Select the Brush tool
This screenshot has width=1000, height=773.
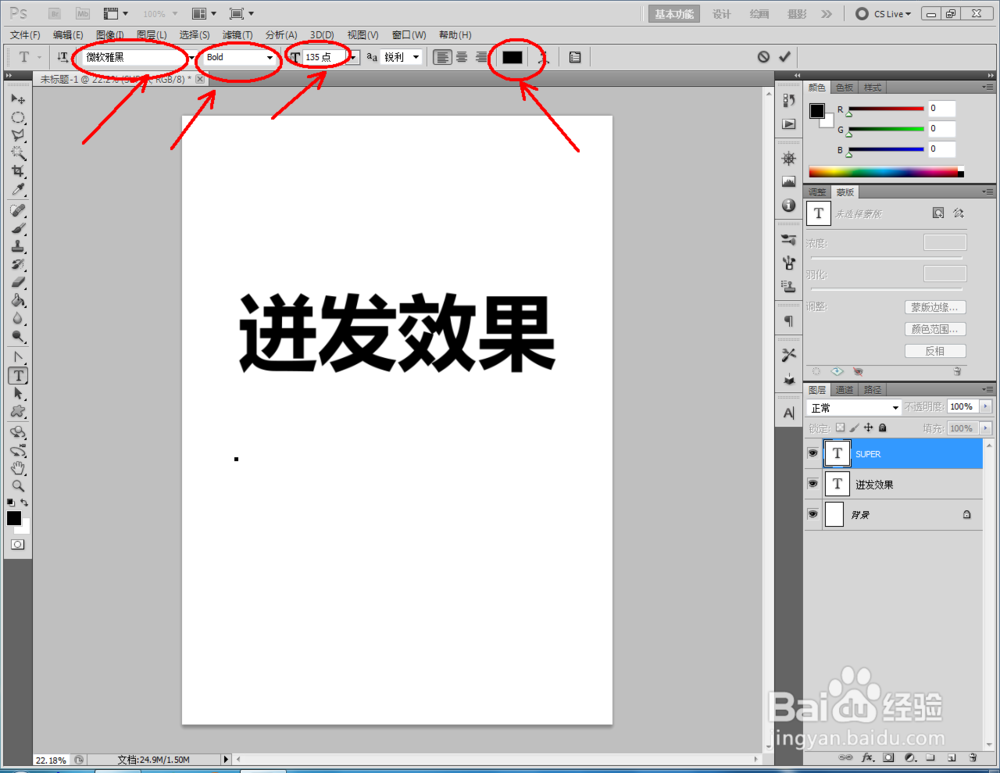[x=18, y=228]
